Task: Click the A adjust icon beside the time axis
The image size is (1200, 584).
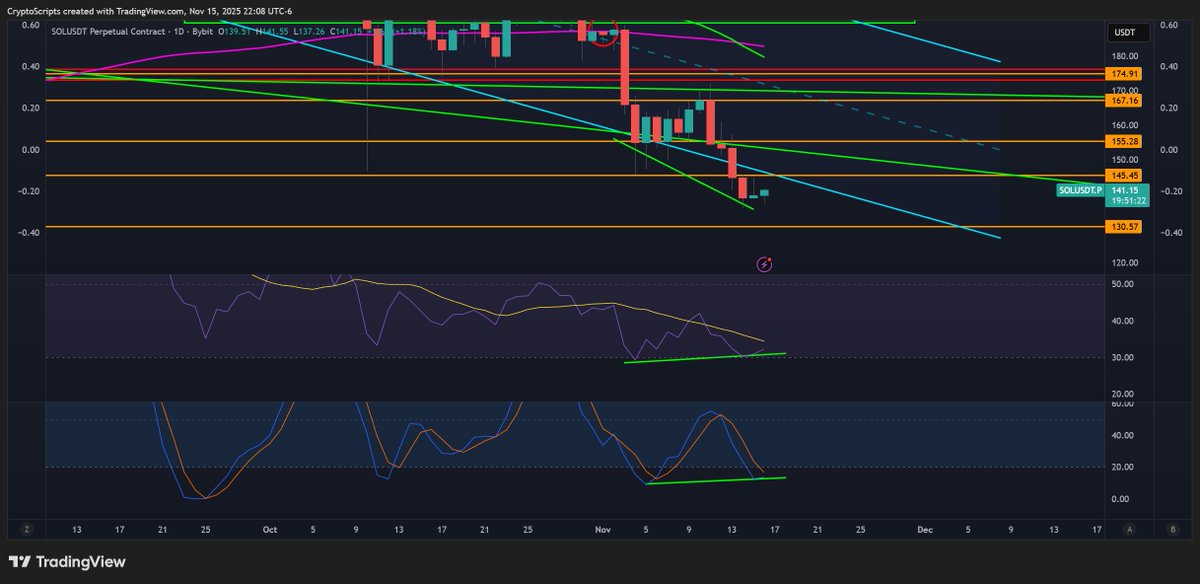Action: click(1131, 530)
